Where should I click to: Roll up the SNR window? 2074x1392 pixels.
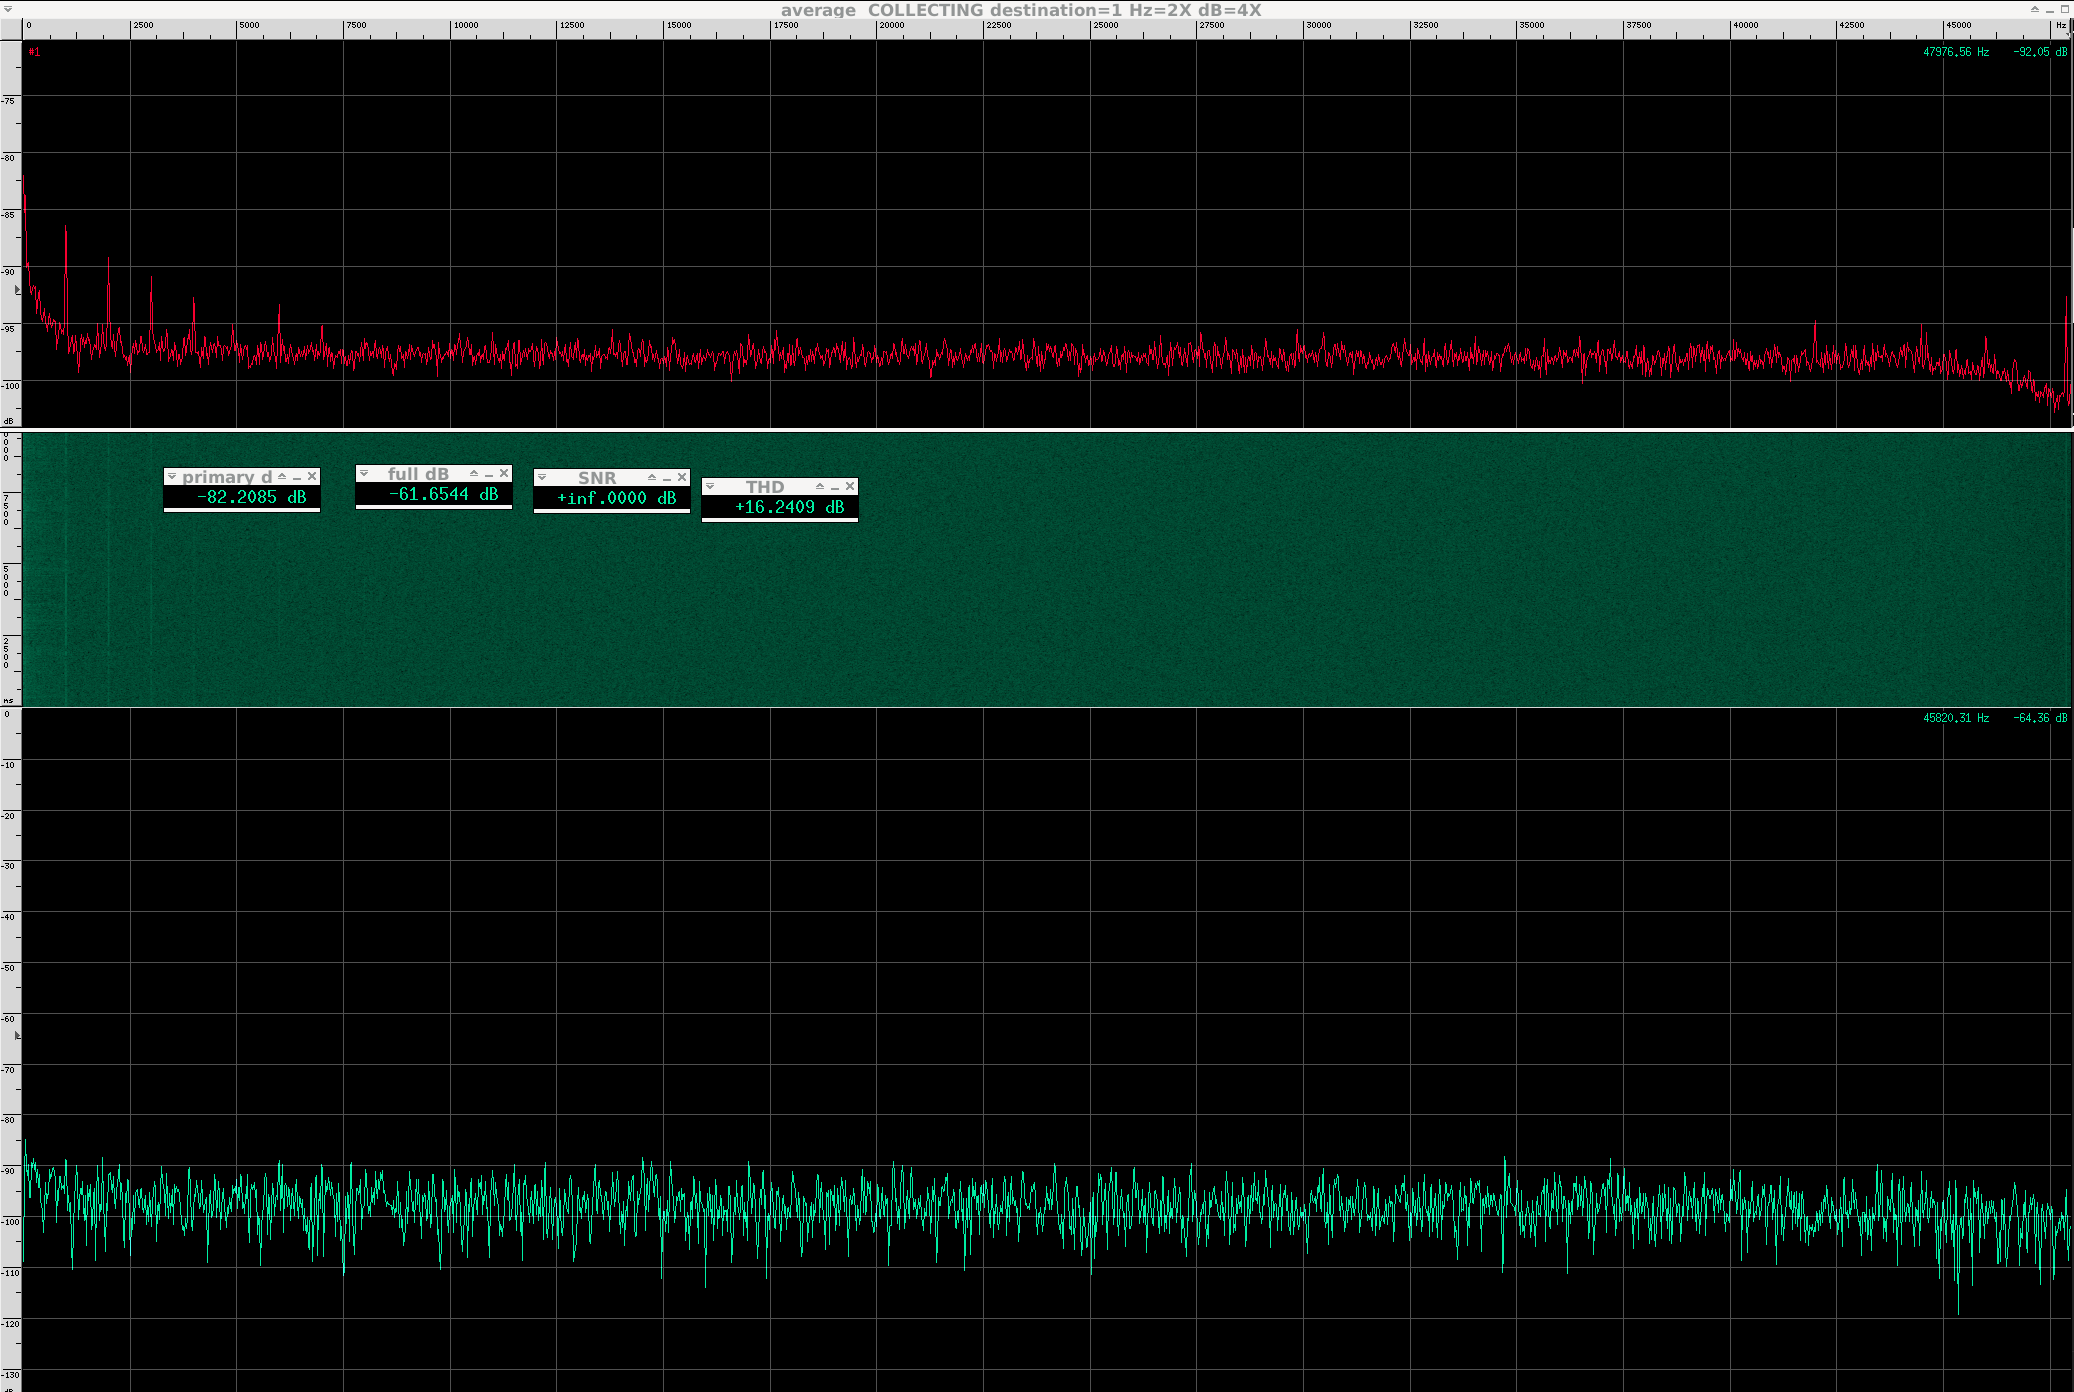click(x=652, y=478)
